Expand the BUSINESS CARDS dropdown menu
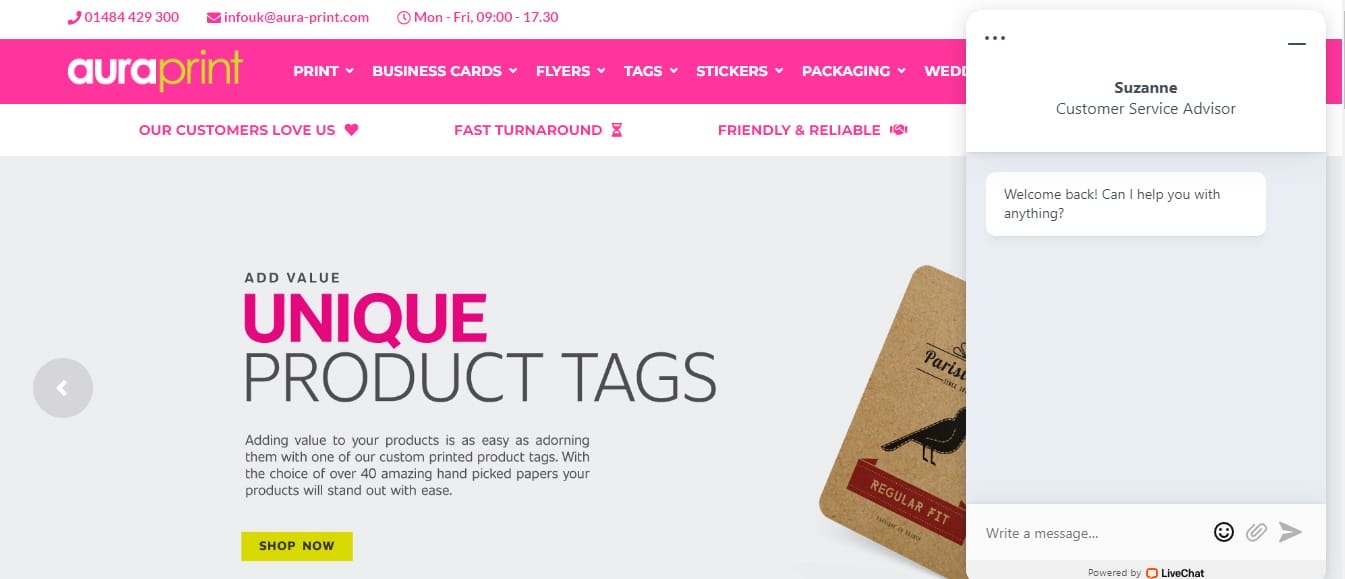This screenshot has width=1345, height=579. tap(445, 71)
